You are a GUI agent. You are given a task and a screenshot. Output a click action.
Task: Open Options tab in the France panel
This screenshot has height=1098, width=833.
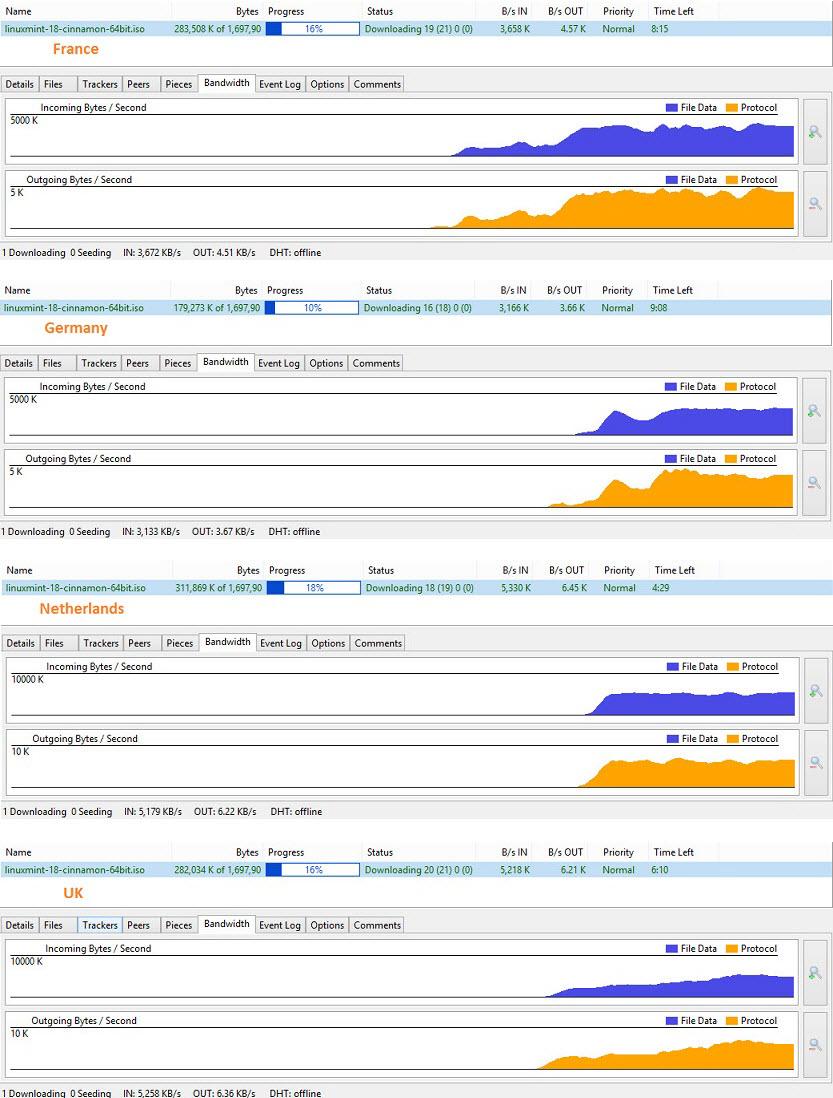327,84
